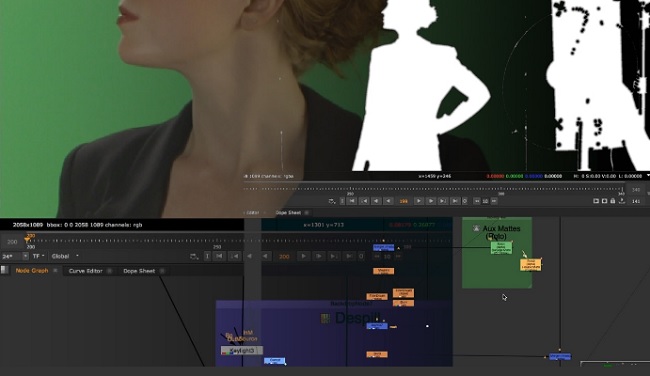Select the green Roto node in Aux Mattes

pos(501,247)
